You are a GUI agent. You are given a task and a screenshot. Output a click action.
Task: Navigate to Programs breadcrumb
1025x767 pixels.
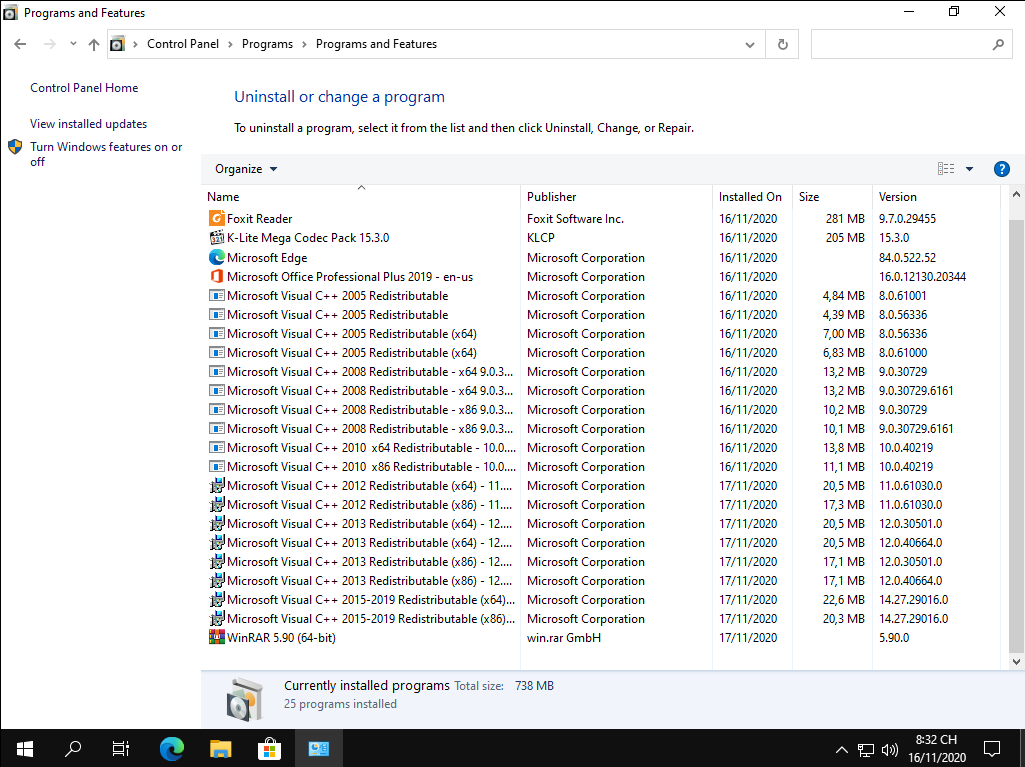tap(267, 44)
